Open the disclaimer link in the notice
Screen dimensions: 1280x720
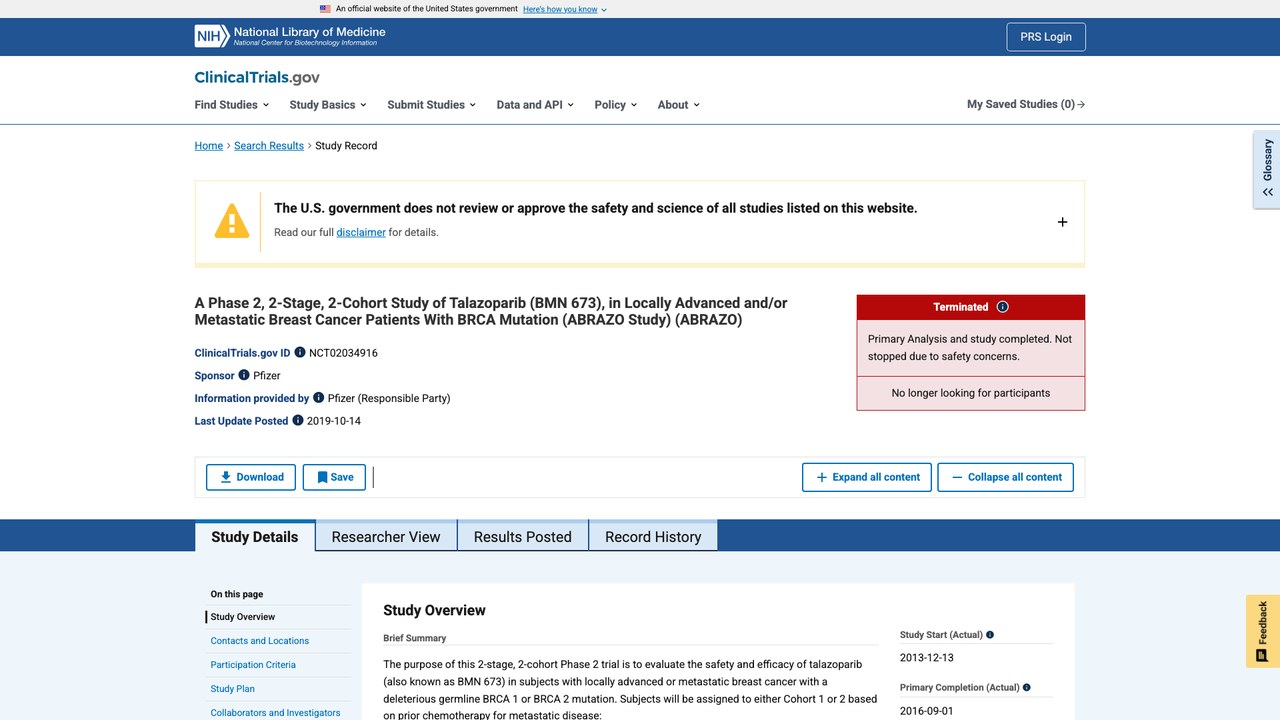coord(361,232)
